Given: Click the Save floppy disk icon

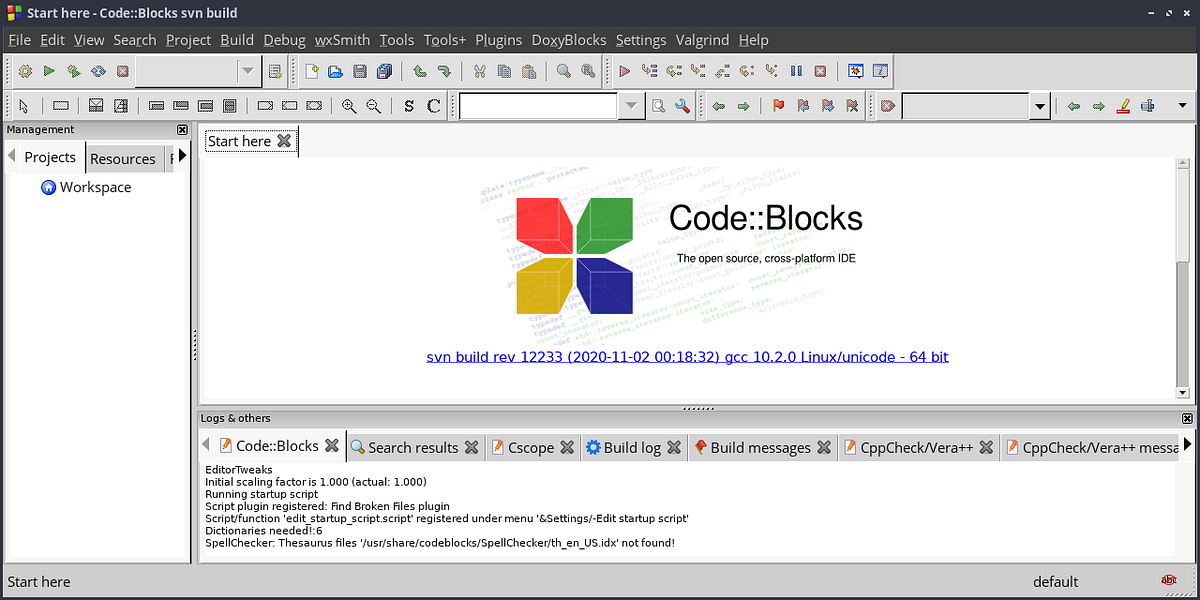Looking at the screenshot, I should point(360,71).
